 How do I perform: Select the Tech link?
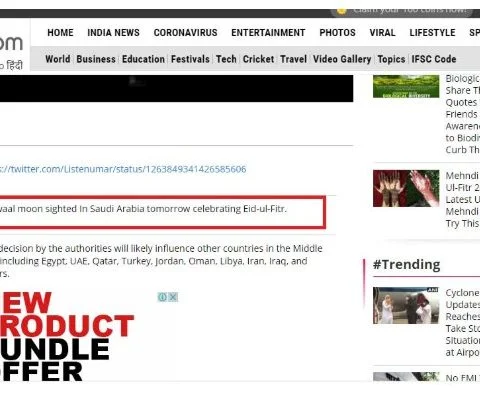226,59
